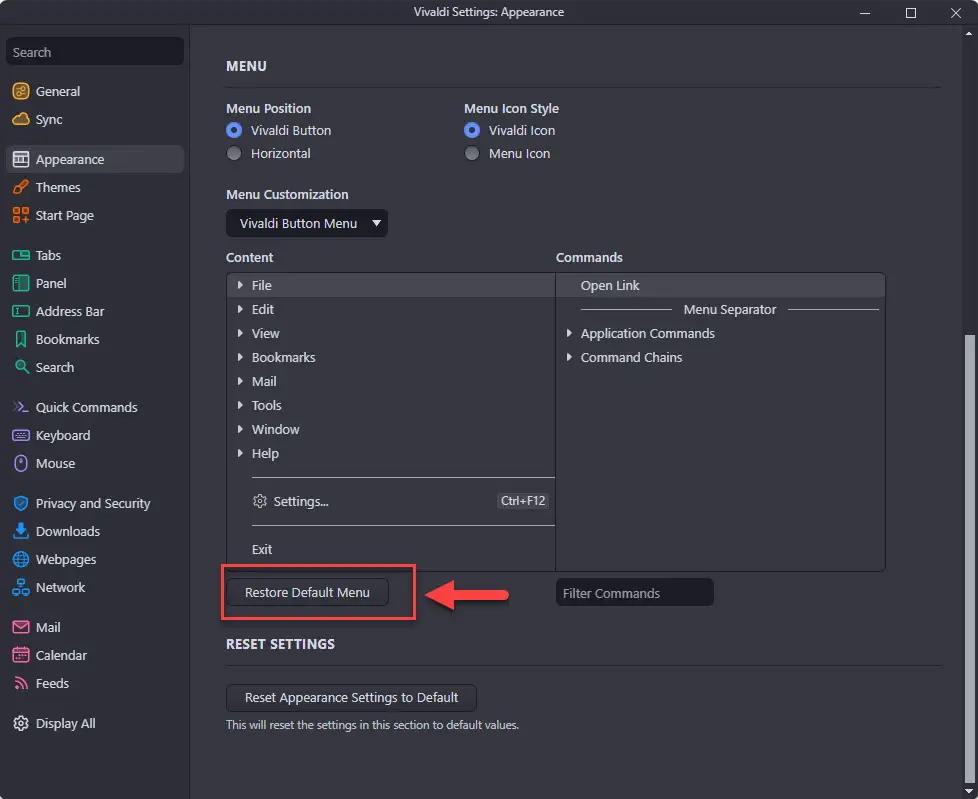Click the Sync cloud icon
Viewport: 978px width, 799px height.
21,119
